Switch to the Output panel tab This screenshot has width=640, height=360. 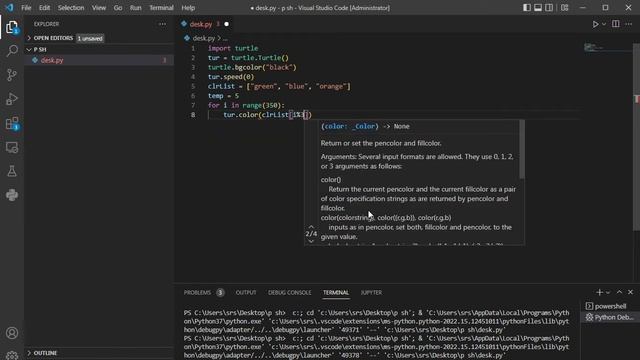click(246, 293)
